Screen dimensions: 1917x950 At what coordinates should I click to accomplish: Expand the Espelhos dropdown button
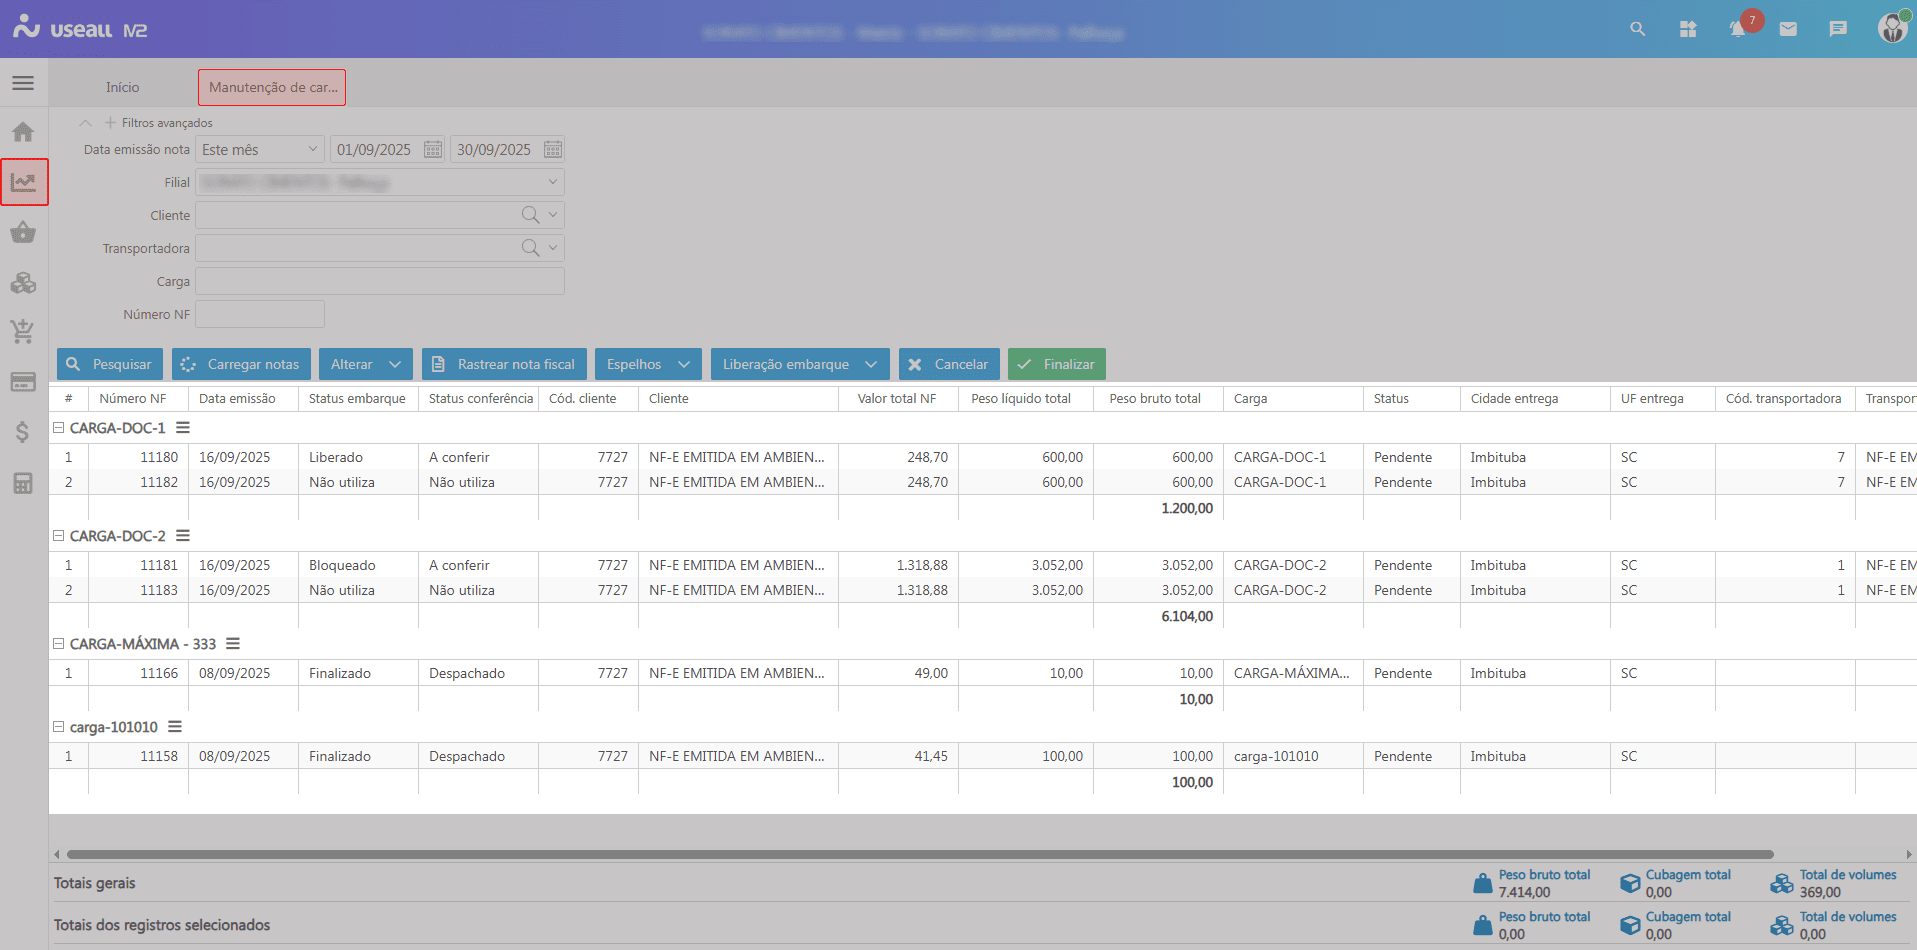(x=684, y=365)
